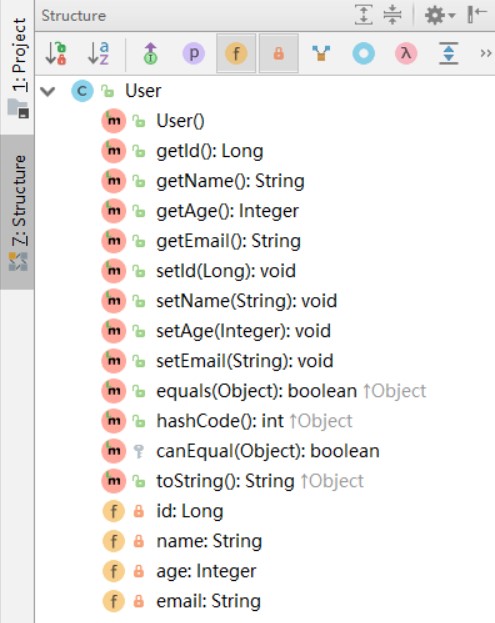Viewport: 495px width, 623px height.
Task: Open the Structure panel gear settings
Action: pyautogui.click(x=440, y=15)
